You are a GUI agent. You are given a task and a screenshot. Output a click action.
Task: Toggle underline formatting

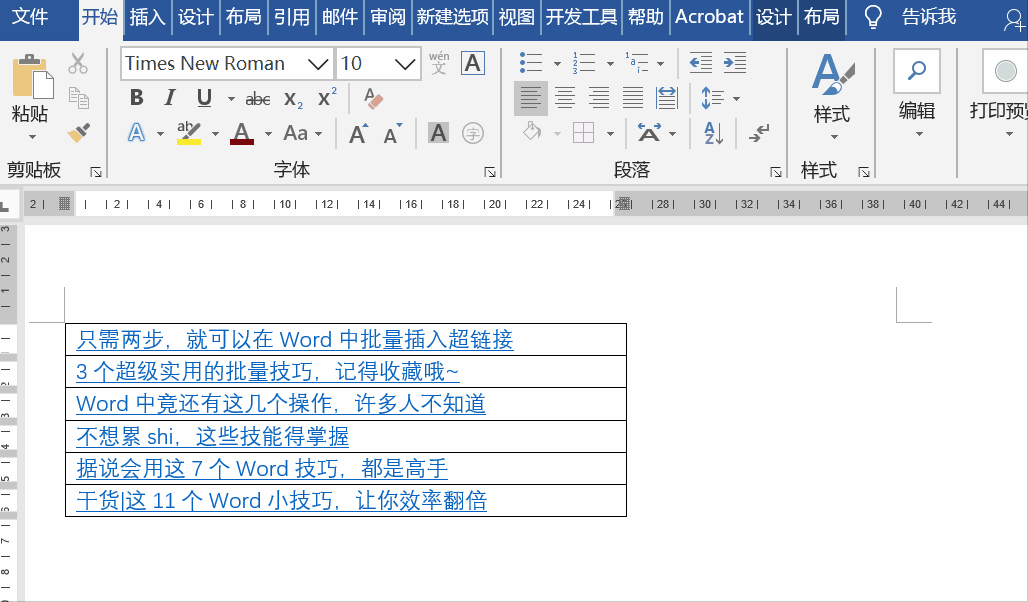click(204, 98)
